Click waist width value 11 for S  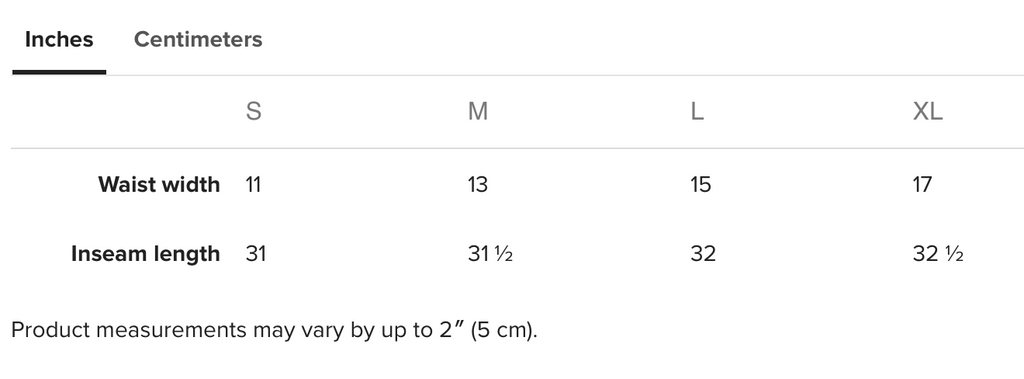[253, 185]
